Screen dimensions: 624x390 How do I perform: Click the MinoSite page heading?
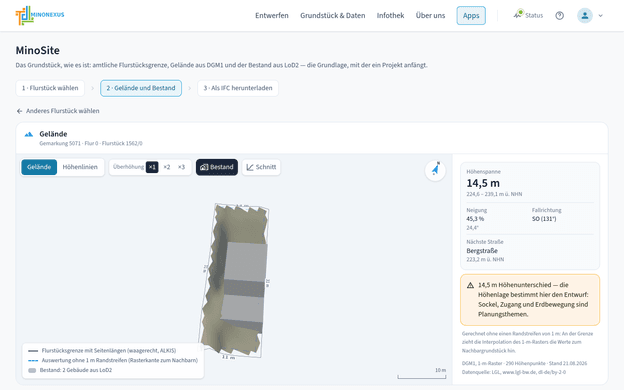(38, 51)
